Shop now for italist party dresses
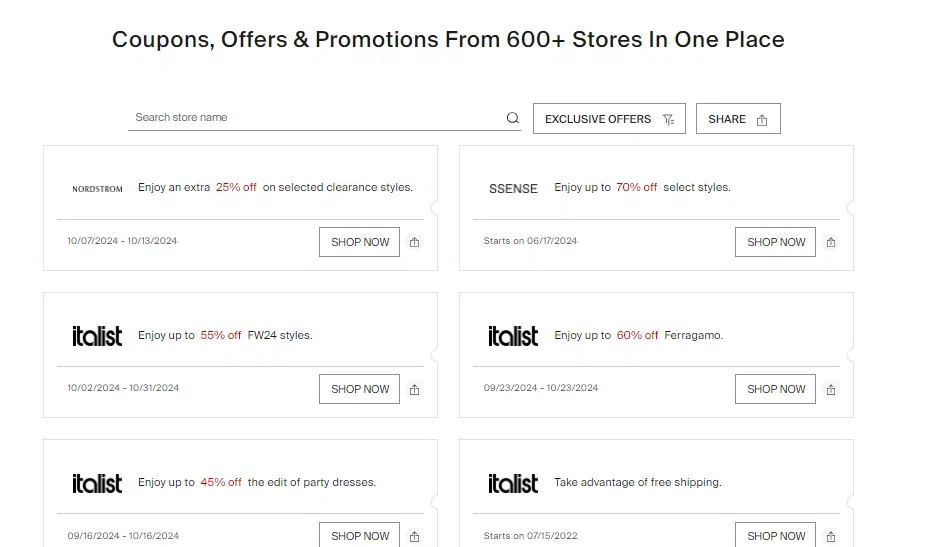This screenshot has width=929, height=547. 360,536
